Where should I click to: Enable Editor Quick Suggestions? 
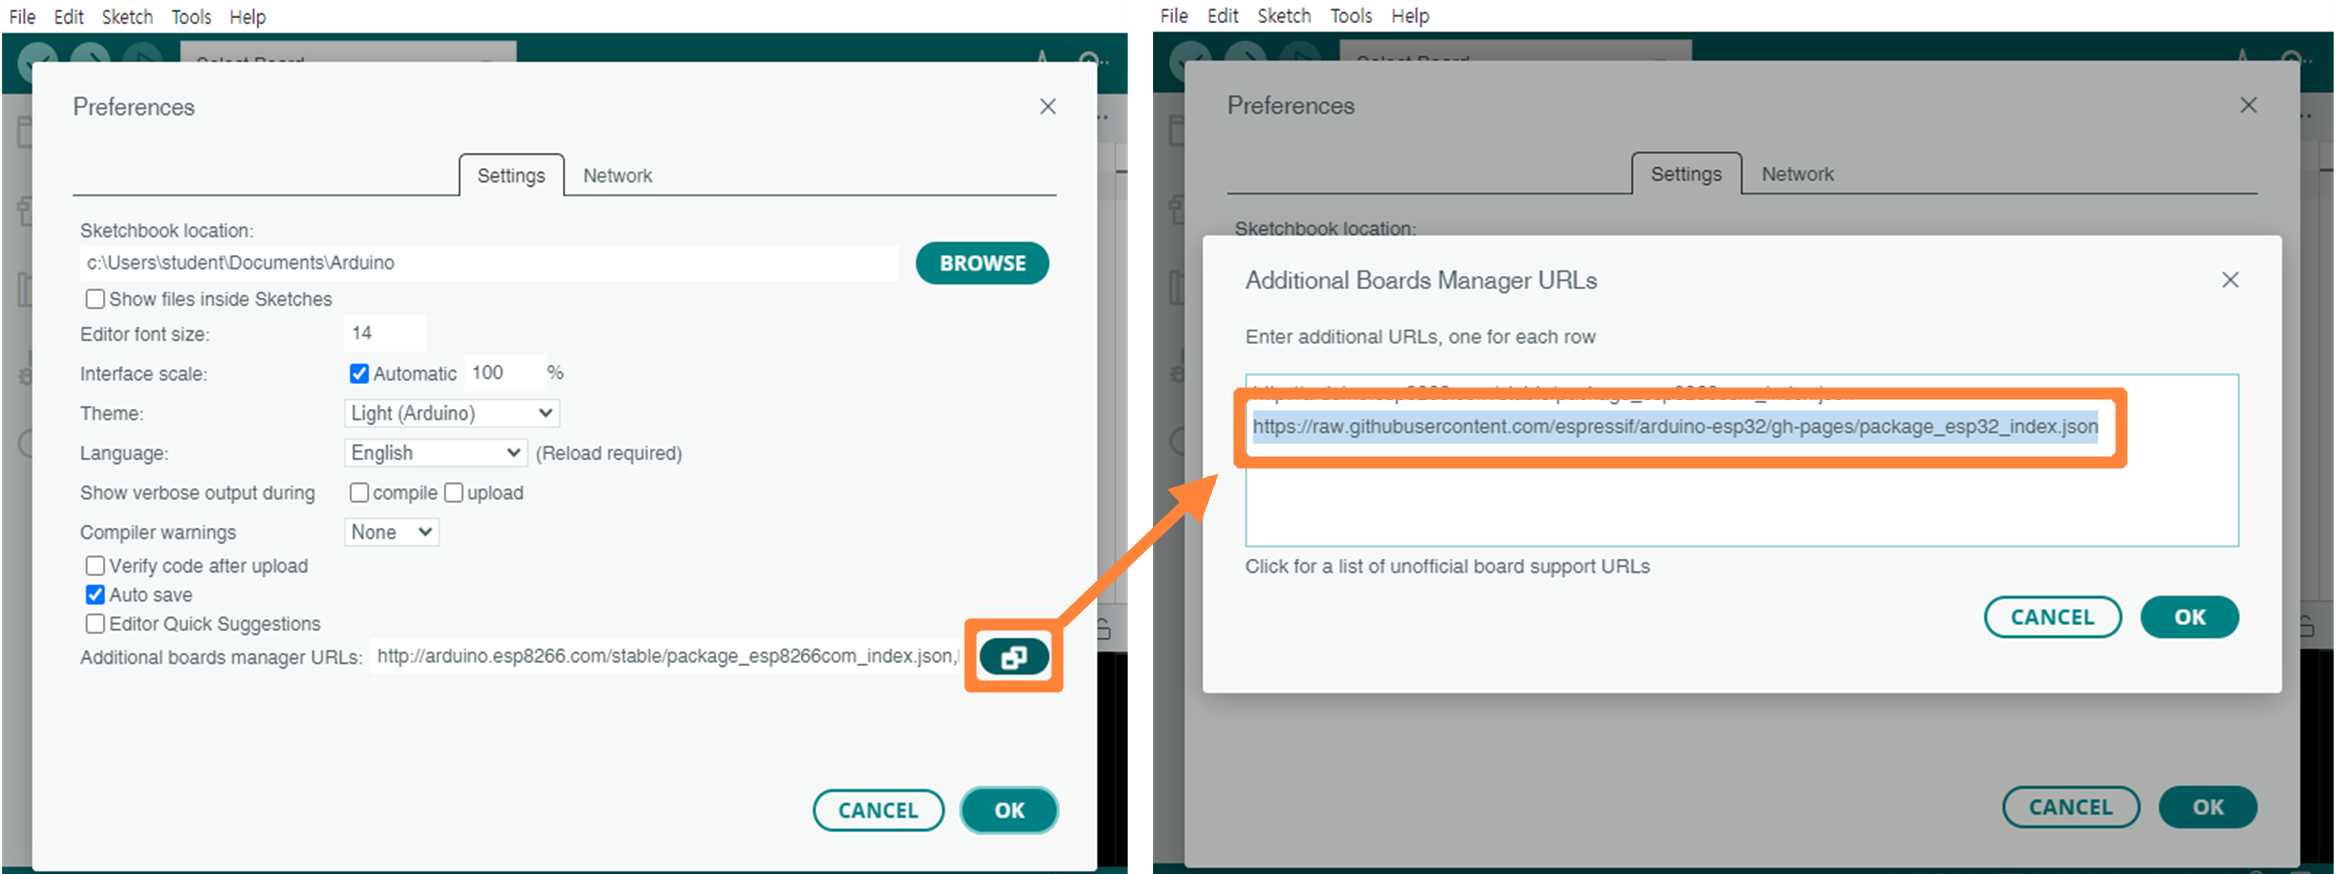click(95, 624)
